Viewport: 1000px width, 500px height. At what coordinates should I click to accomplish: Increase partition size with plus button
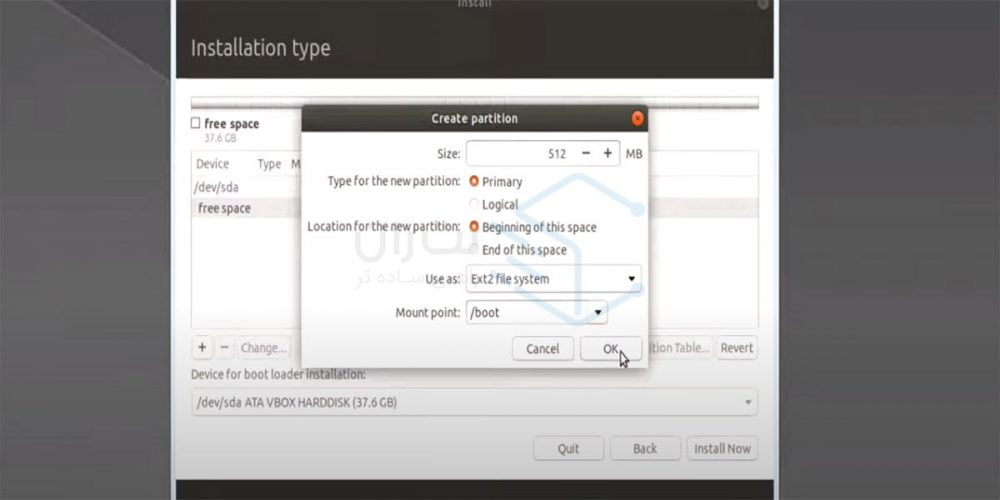(607, 154)
